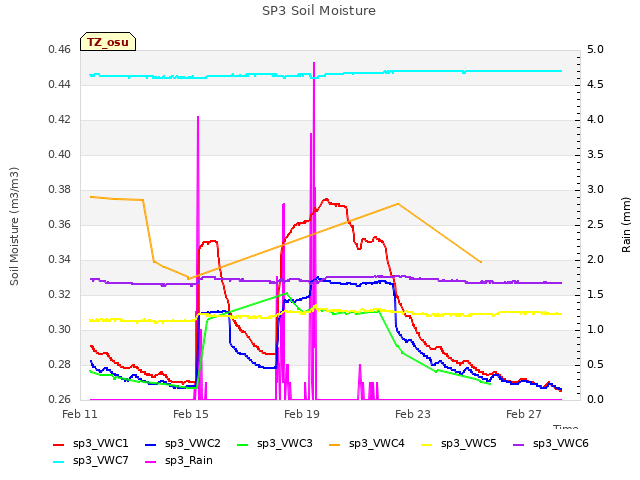Viewport: 640px width, 480px height.
Task: Click the 2.0 rain axis value
Action: coord(596,260)
